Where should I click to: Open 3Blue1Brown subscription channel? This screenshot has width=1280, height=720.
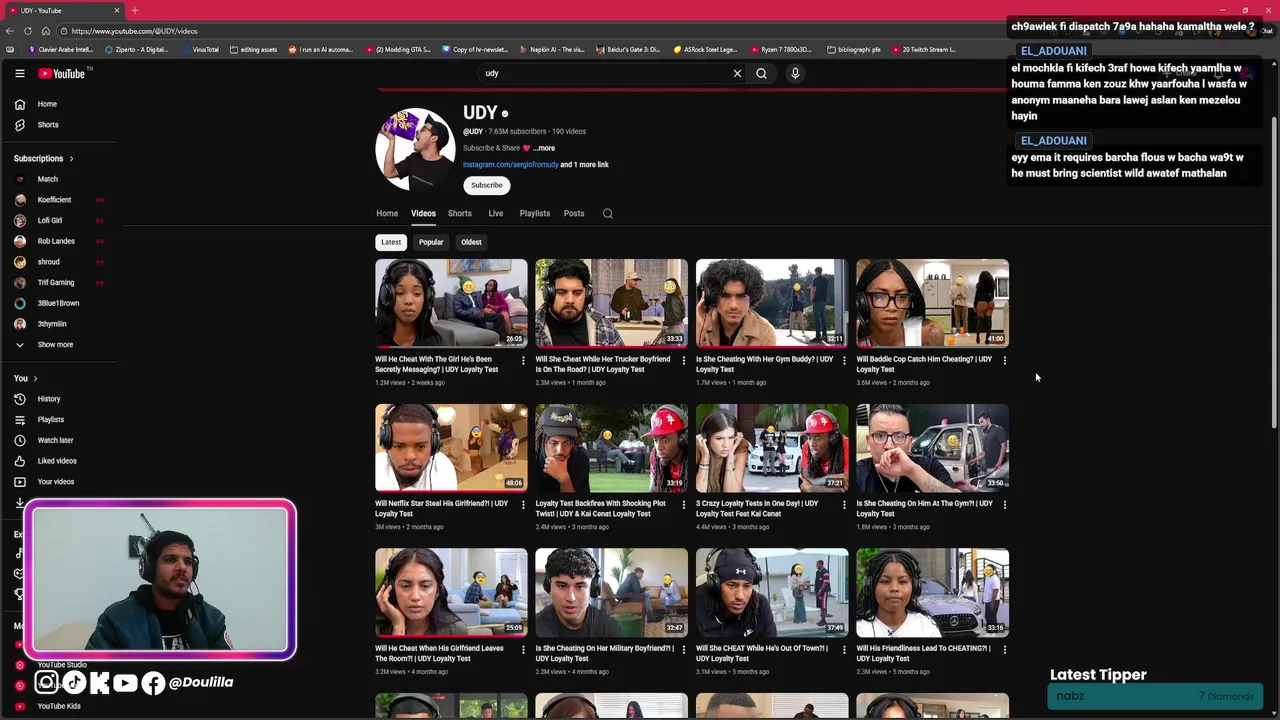58,303
